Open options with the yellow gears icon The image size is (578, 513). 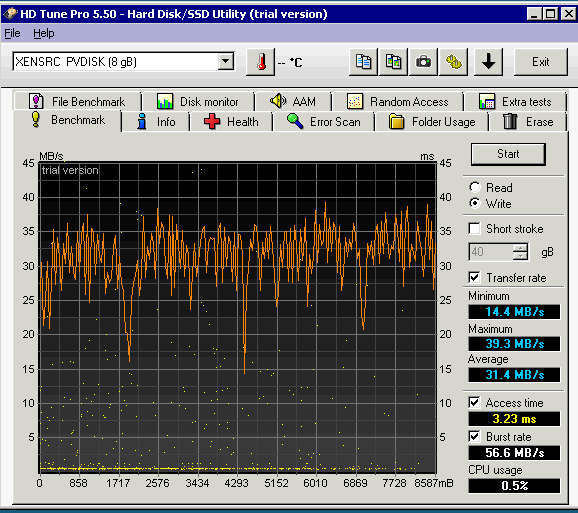pyautogui.click(x=453, y=62)
